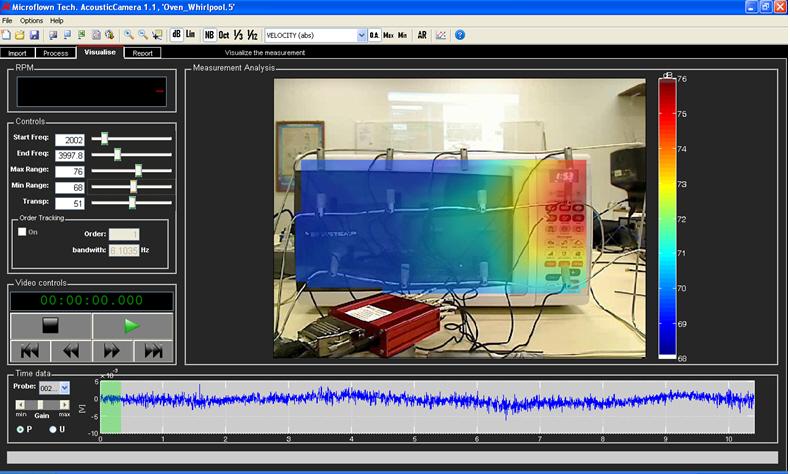Image resolution: width=790 pixels, height=474 pixels.
Task: Select 1/12 octave band analysis
Action: coord(252,35)
